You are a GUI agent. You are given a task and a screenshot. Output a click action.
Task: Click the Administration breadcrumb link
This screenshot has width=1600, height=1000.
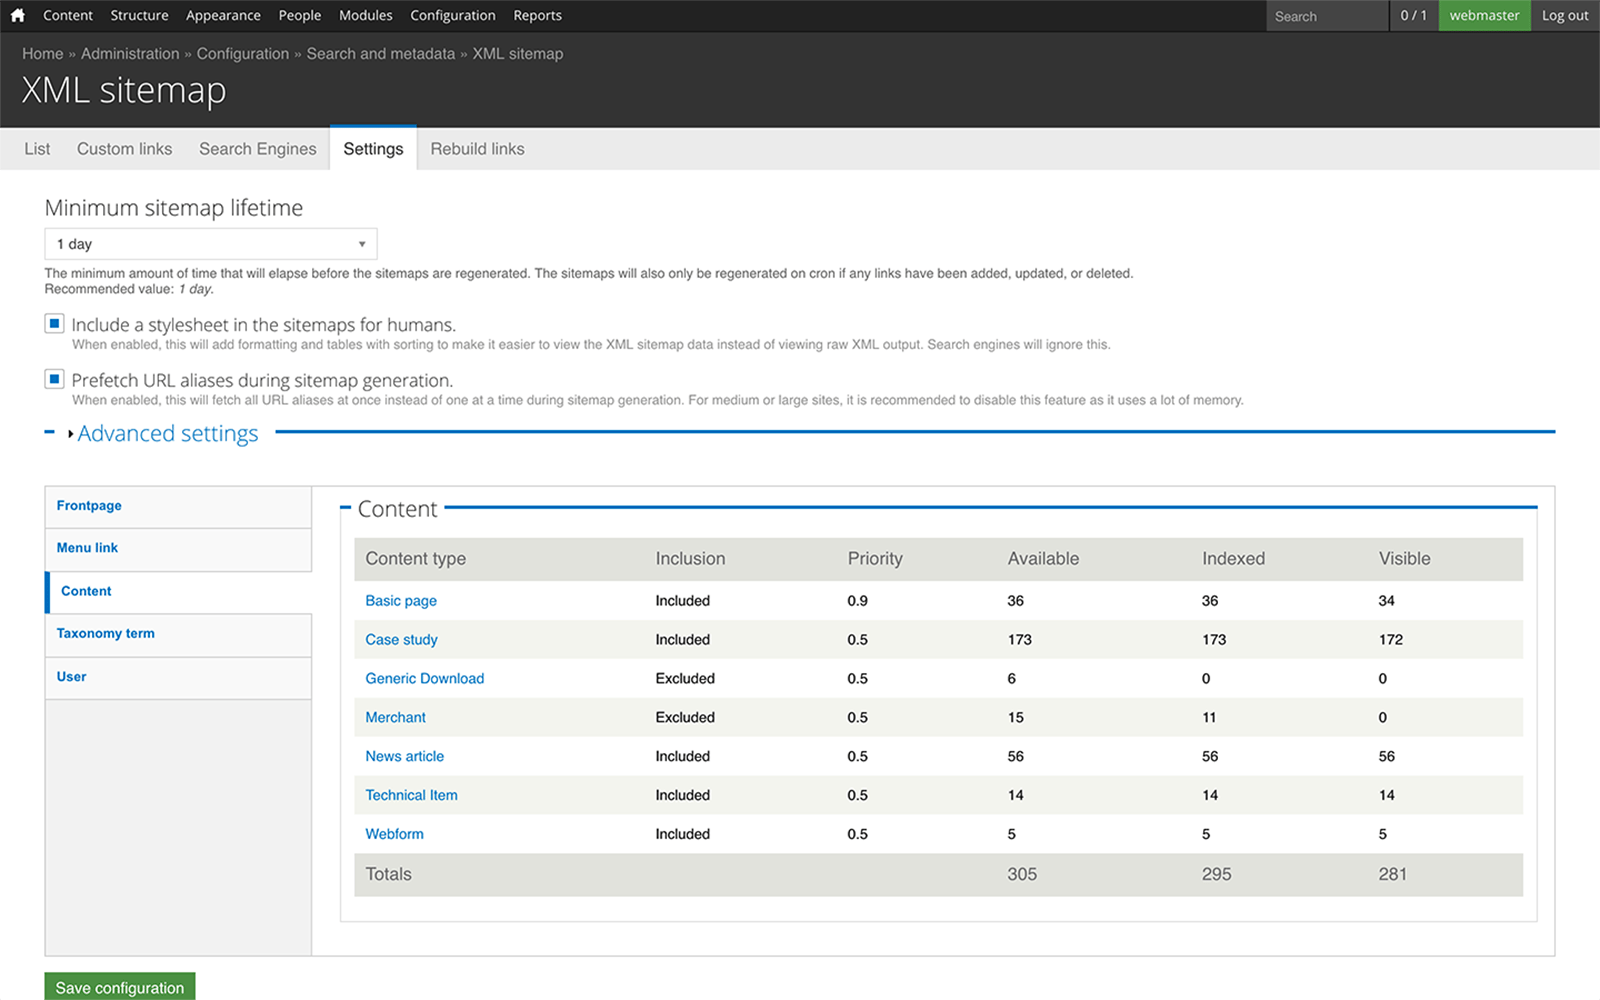coord(130,54)
